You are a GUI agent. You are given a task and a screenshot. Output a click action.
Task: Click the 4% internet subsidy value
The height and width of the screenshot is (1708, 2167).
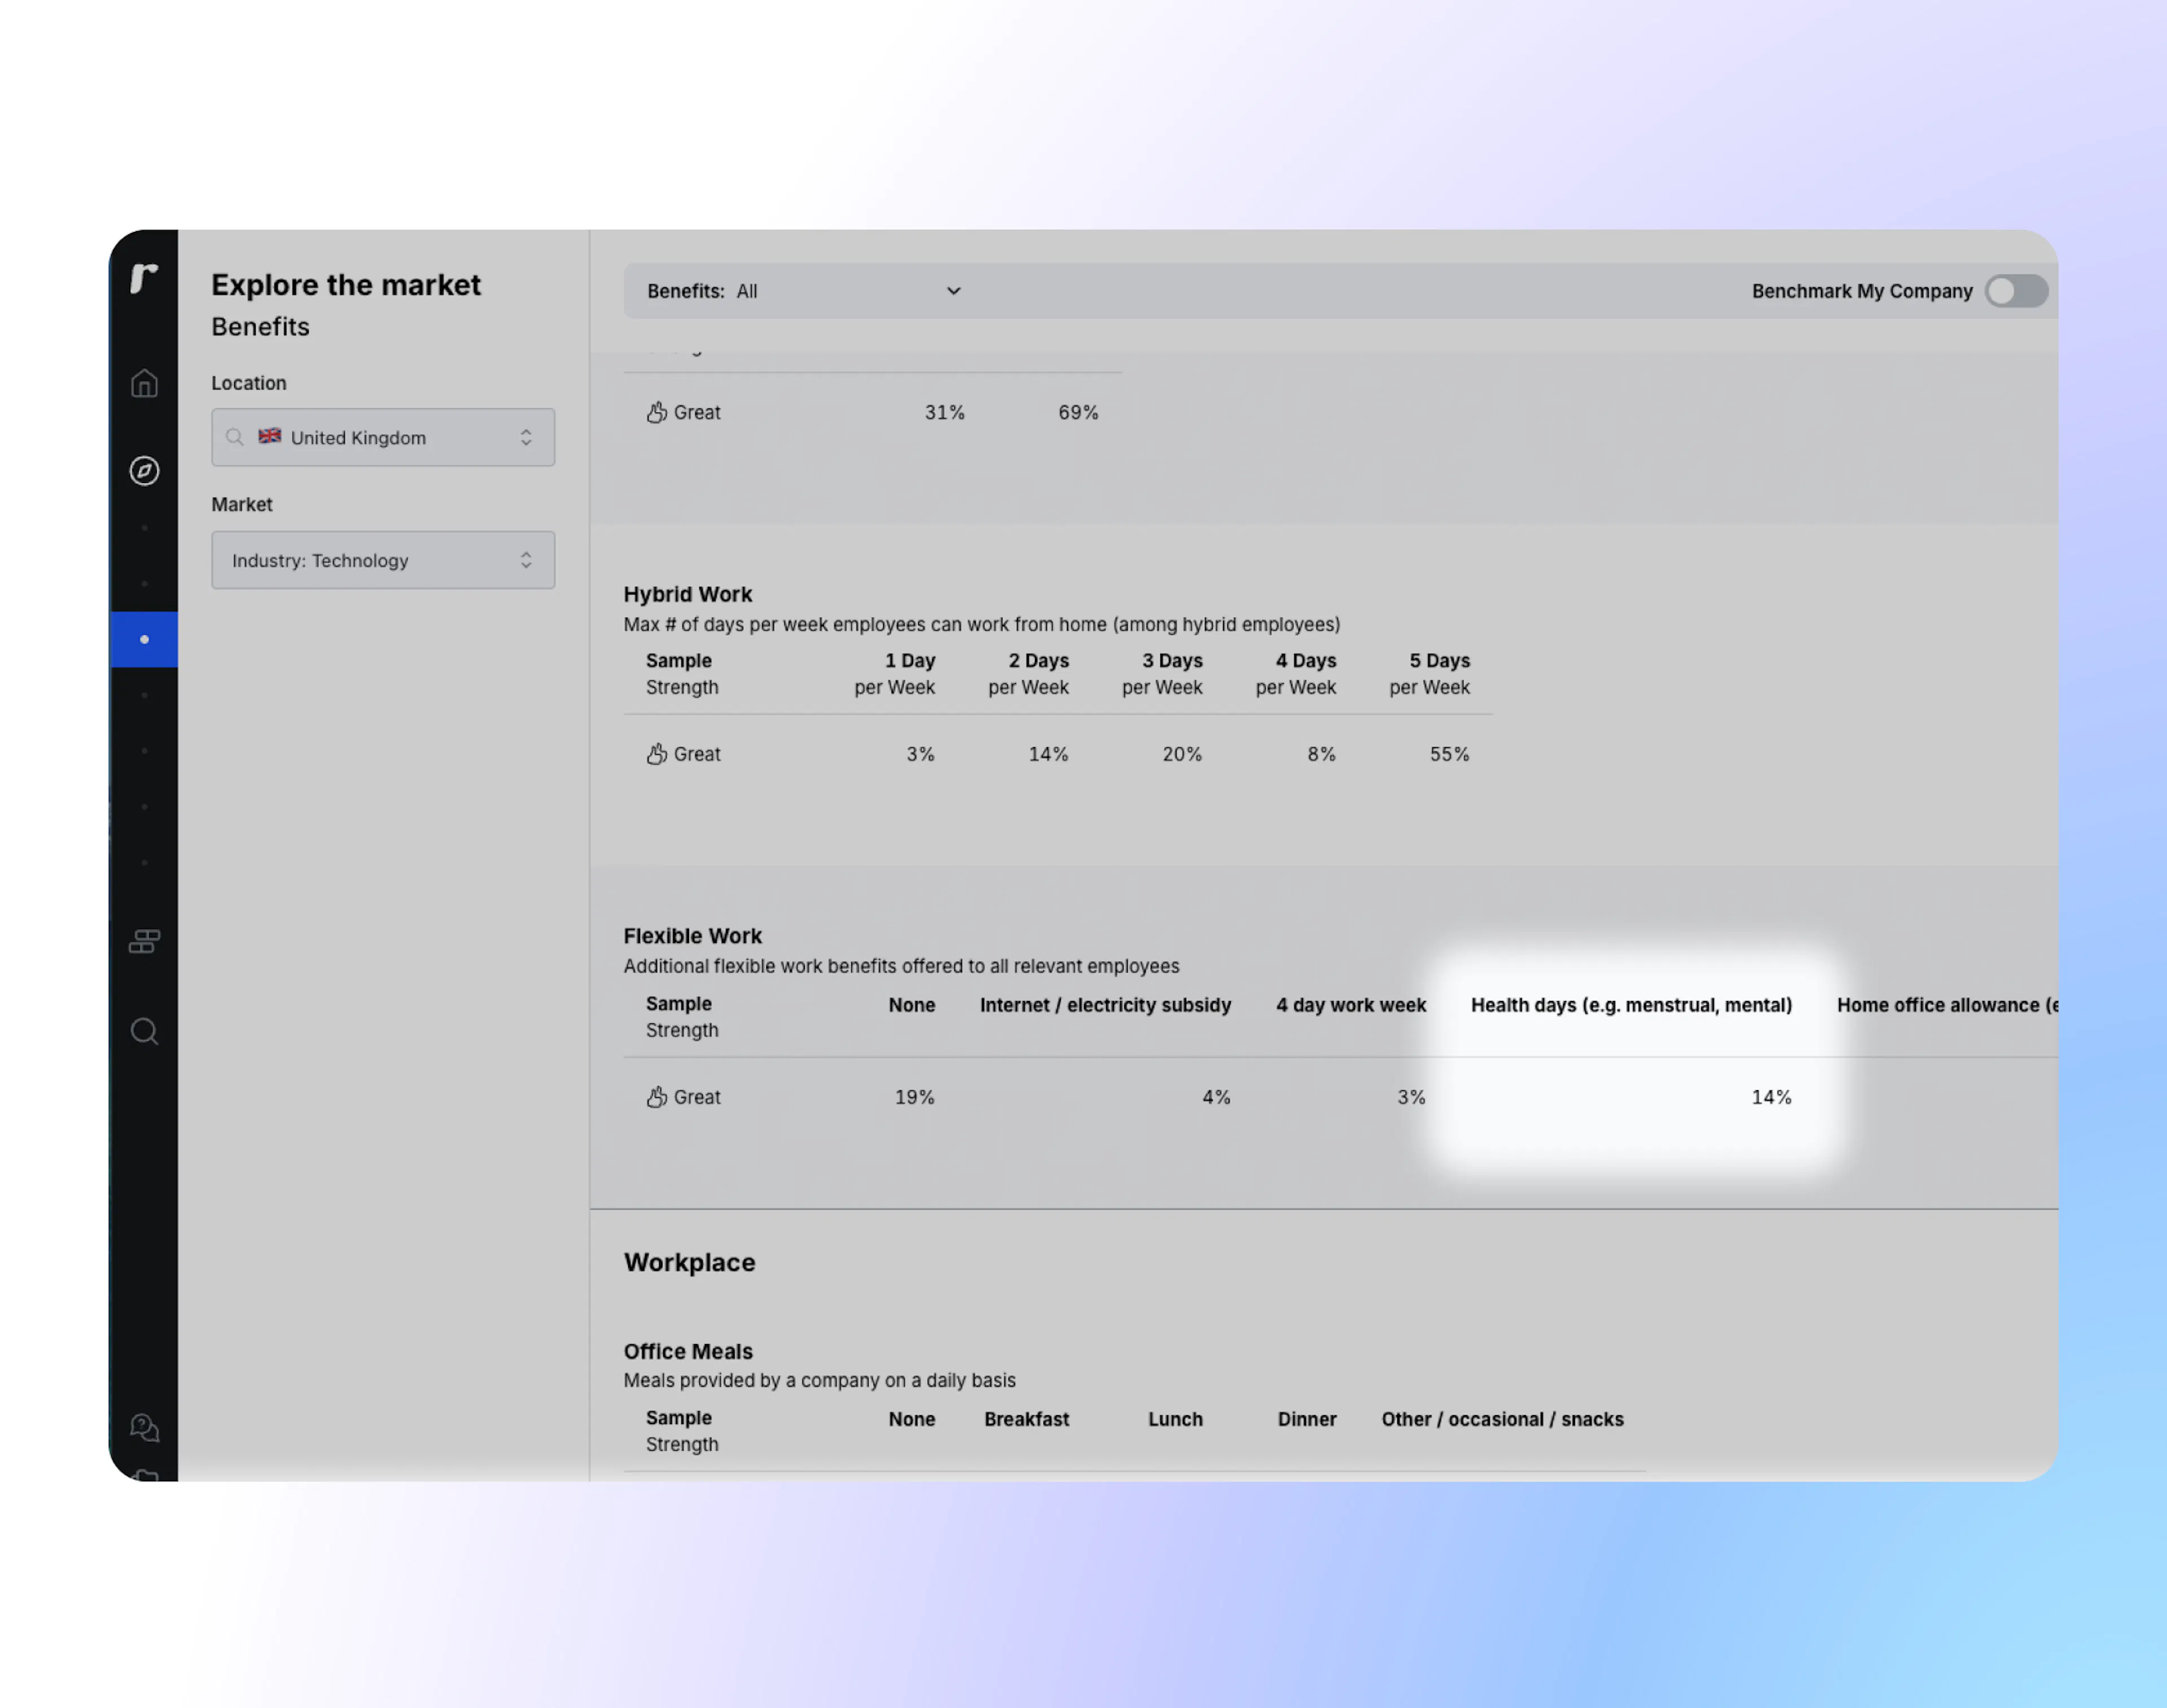tap(1216, 1097)
